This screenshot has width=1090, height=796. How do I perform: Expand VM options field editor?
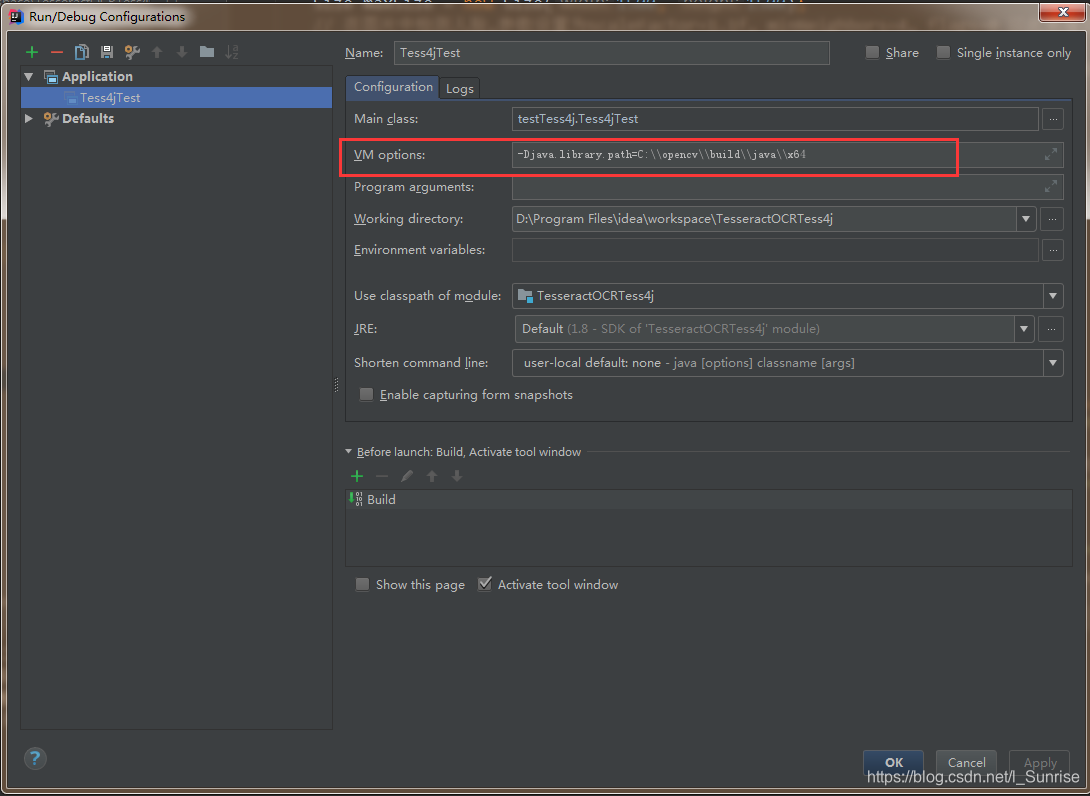point(1051,154)
